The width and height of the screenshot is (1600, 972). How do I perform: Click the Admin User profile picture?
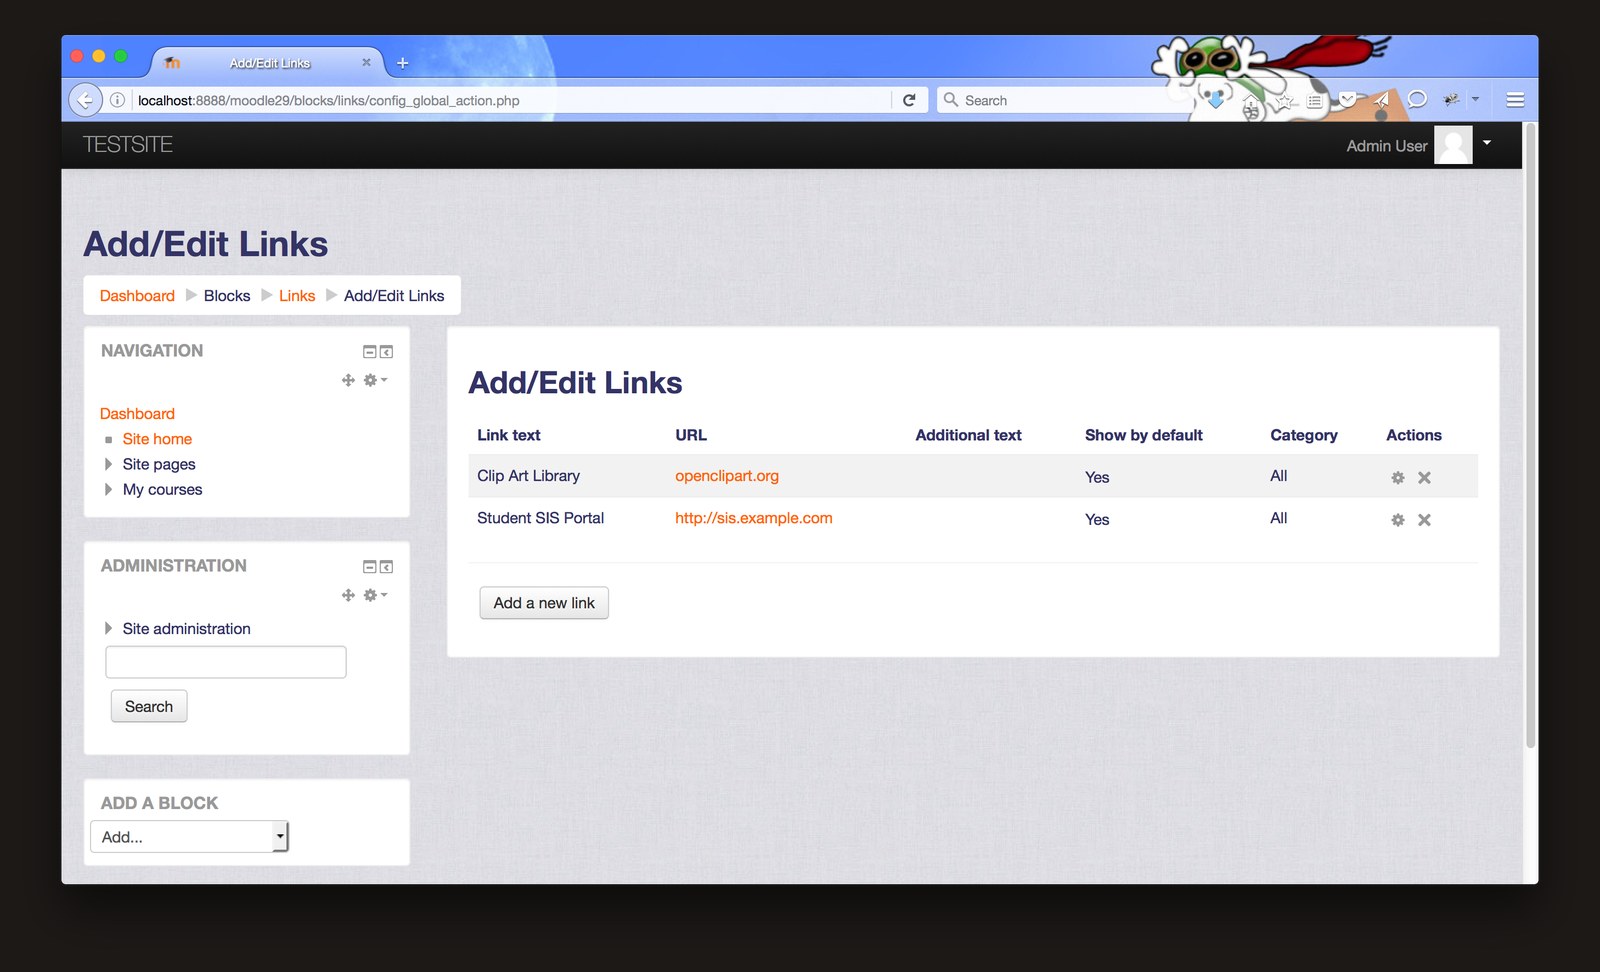click(x=1453, y=145)
